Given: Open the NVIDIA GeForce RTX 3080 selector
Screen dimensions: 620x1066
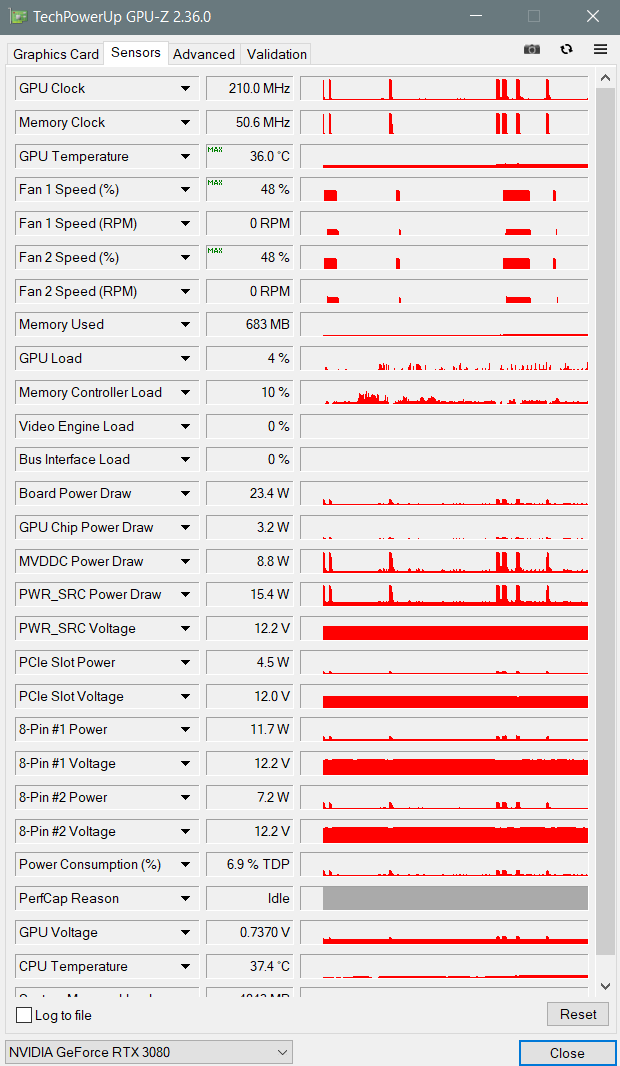Looking at the screenshot, I should click(x=149, y=1052).
